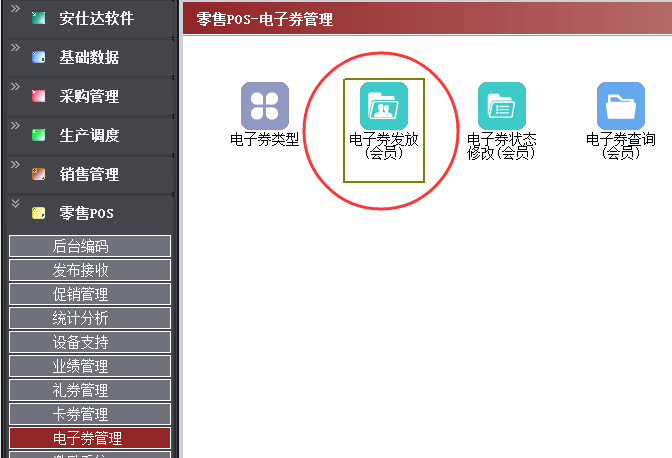The width and height of the screenshot is (672, 458).
Task: Click the 零售POS-电子券管理 header title
Action: pyautogui.click(x=264, y=19)
